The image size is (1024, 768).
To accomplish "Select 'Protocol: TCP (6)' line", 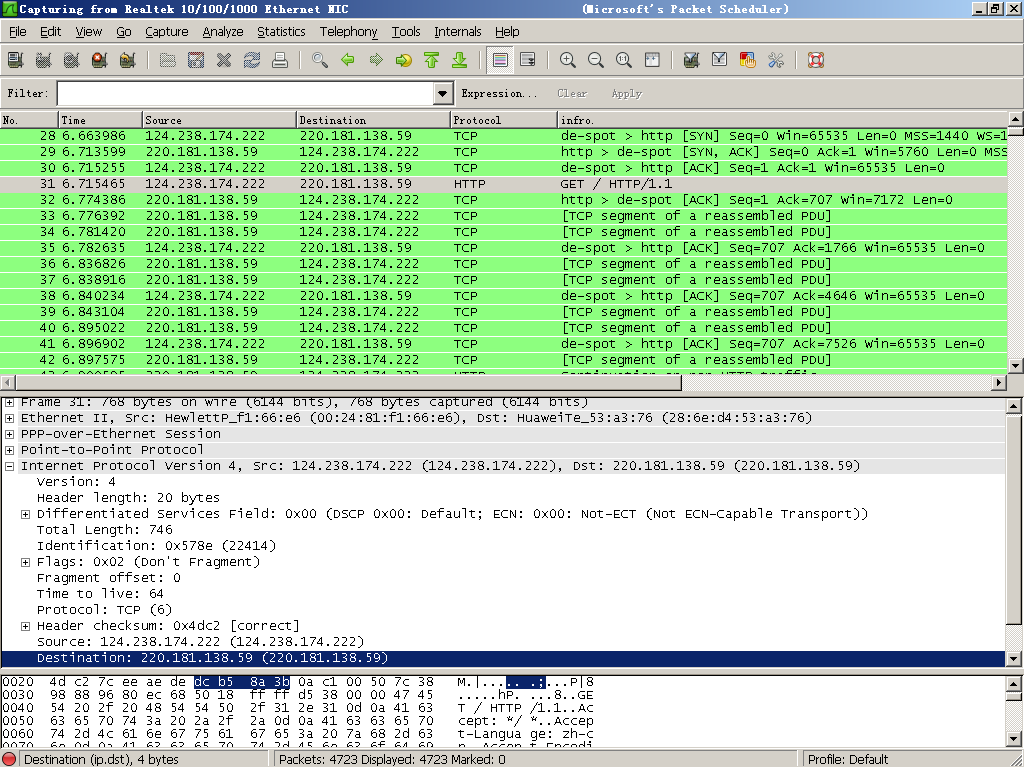I will click(x=104, y=610).
